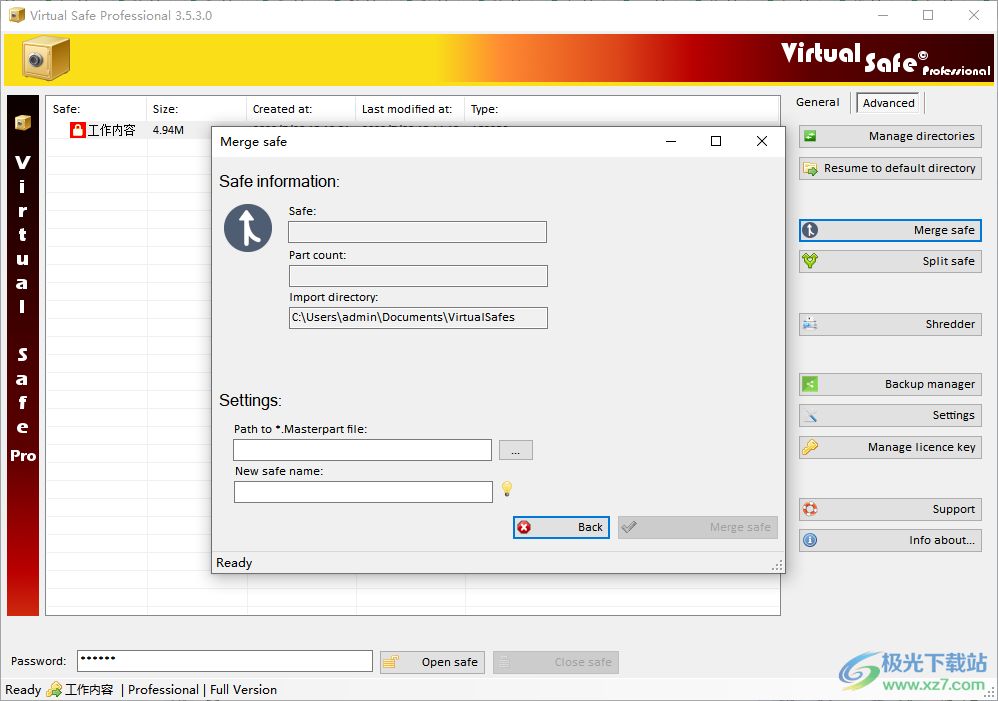998x701 pixels.
Task: Click the folder icon on Resume to default directory
Action: pyautogui.click(x=810, y=169)
